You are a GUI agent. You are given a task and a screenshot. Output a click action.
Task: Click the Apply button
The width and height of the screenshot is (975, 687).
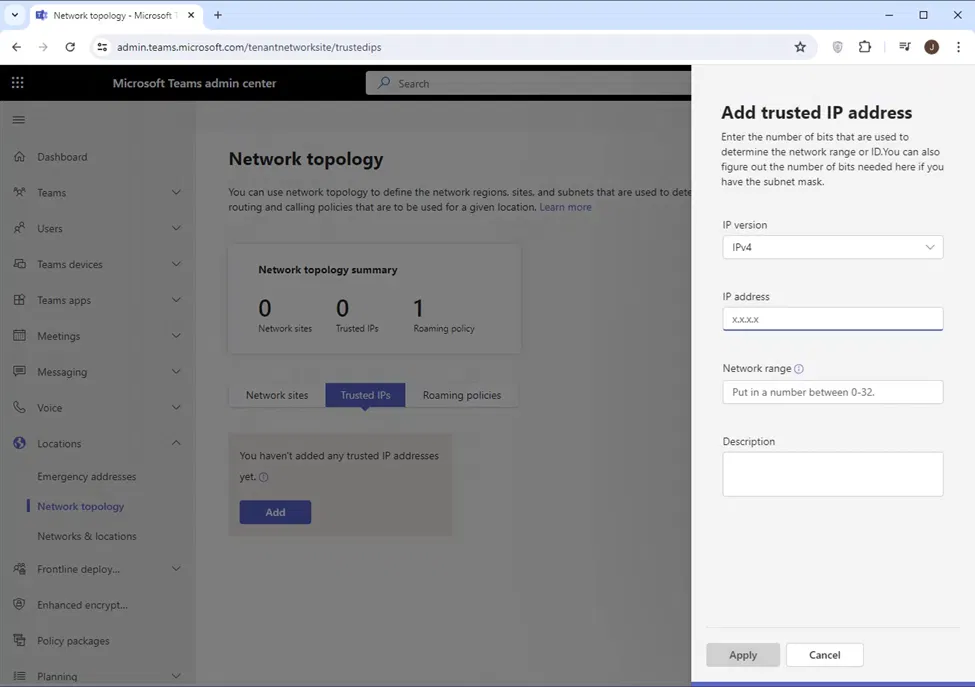(743, 655)
